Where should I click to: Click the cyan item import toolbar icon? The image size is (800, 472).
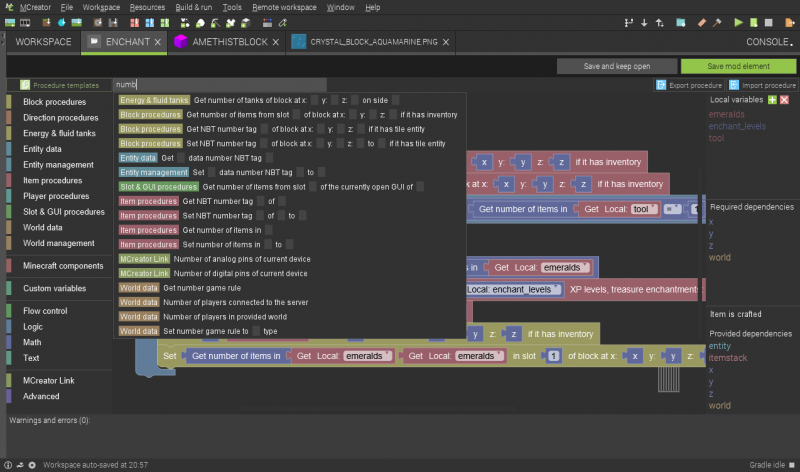tap(62, 22)
